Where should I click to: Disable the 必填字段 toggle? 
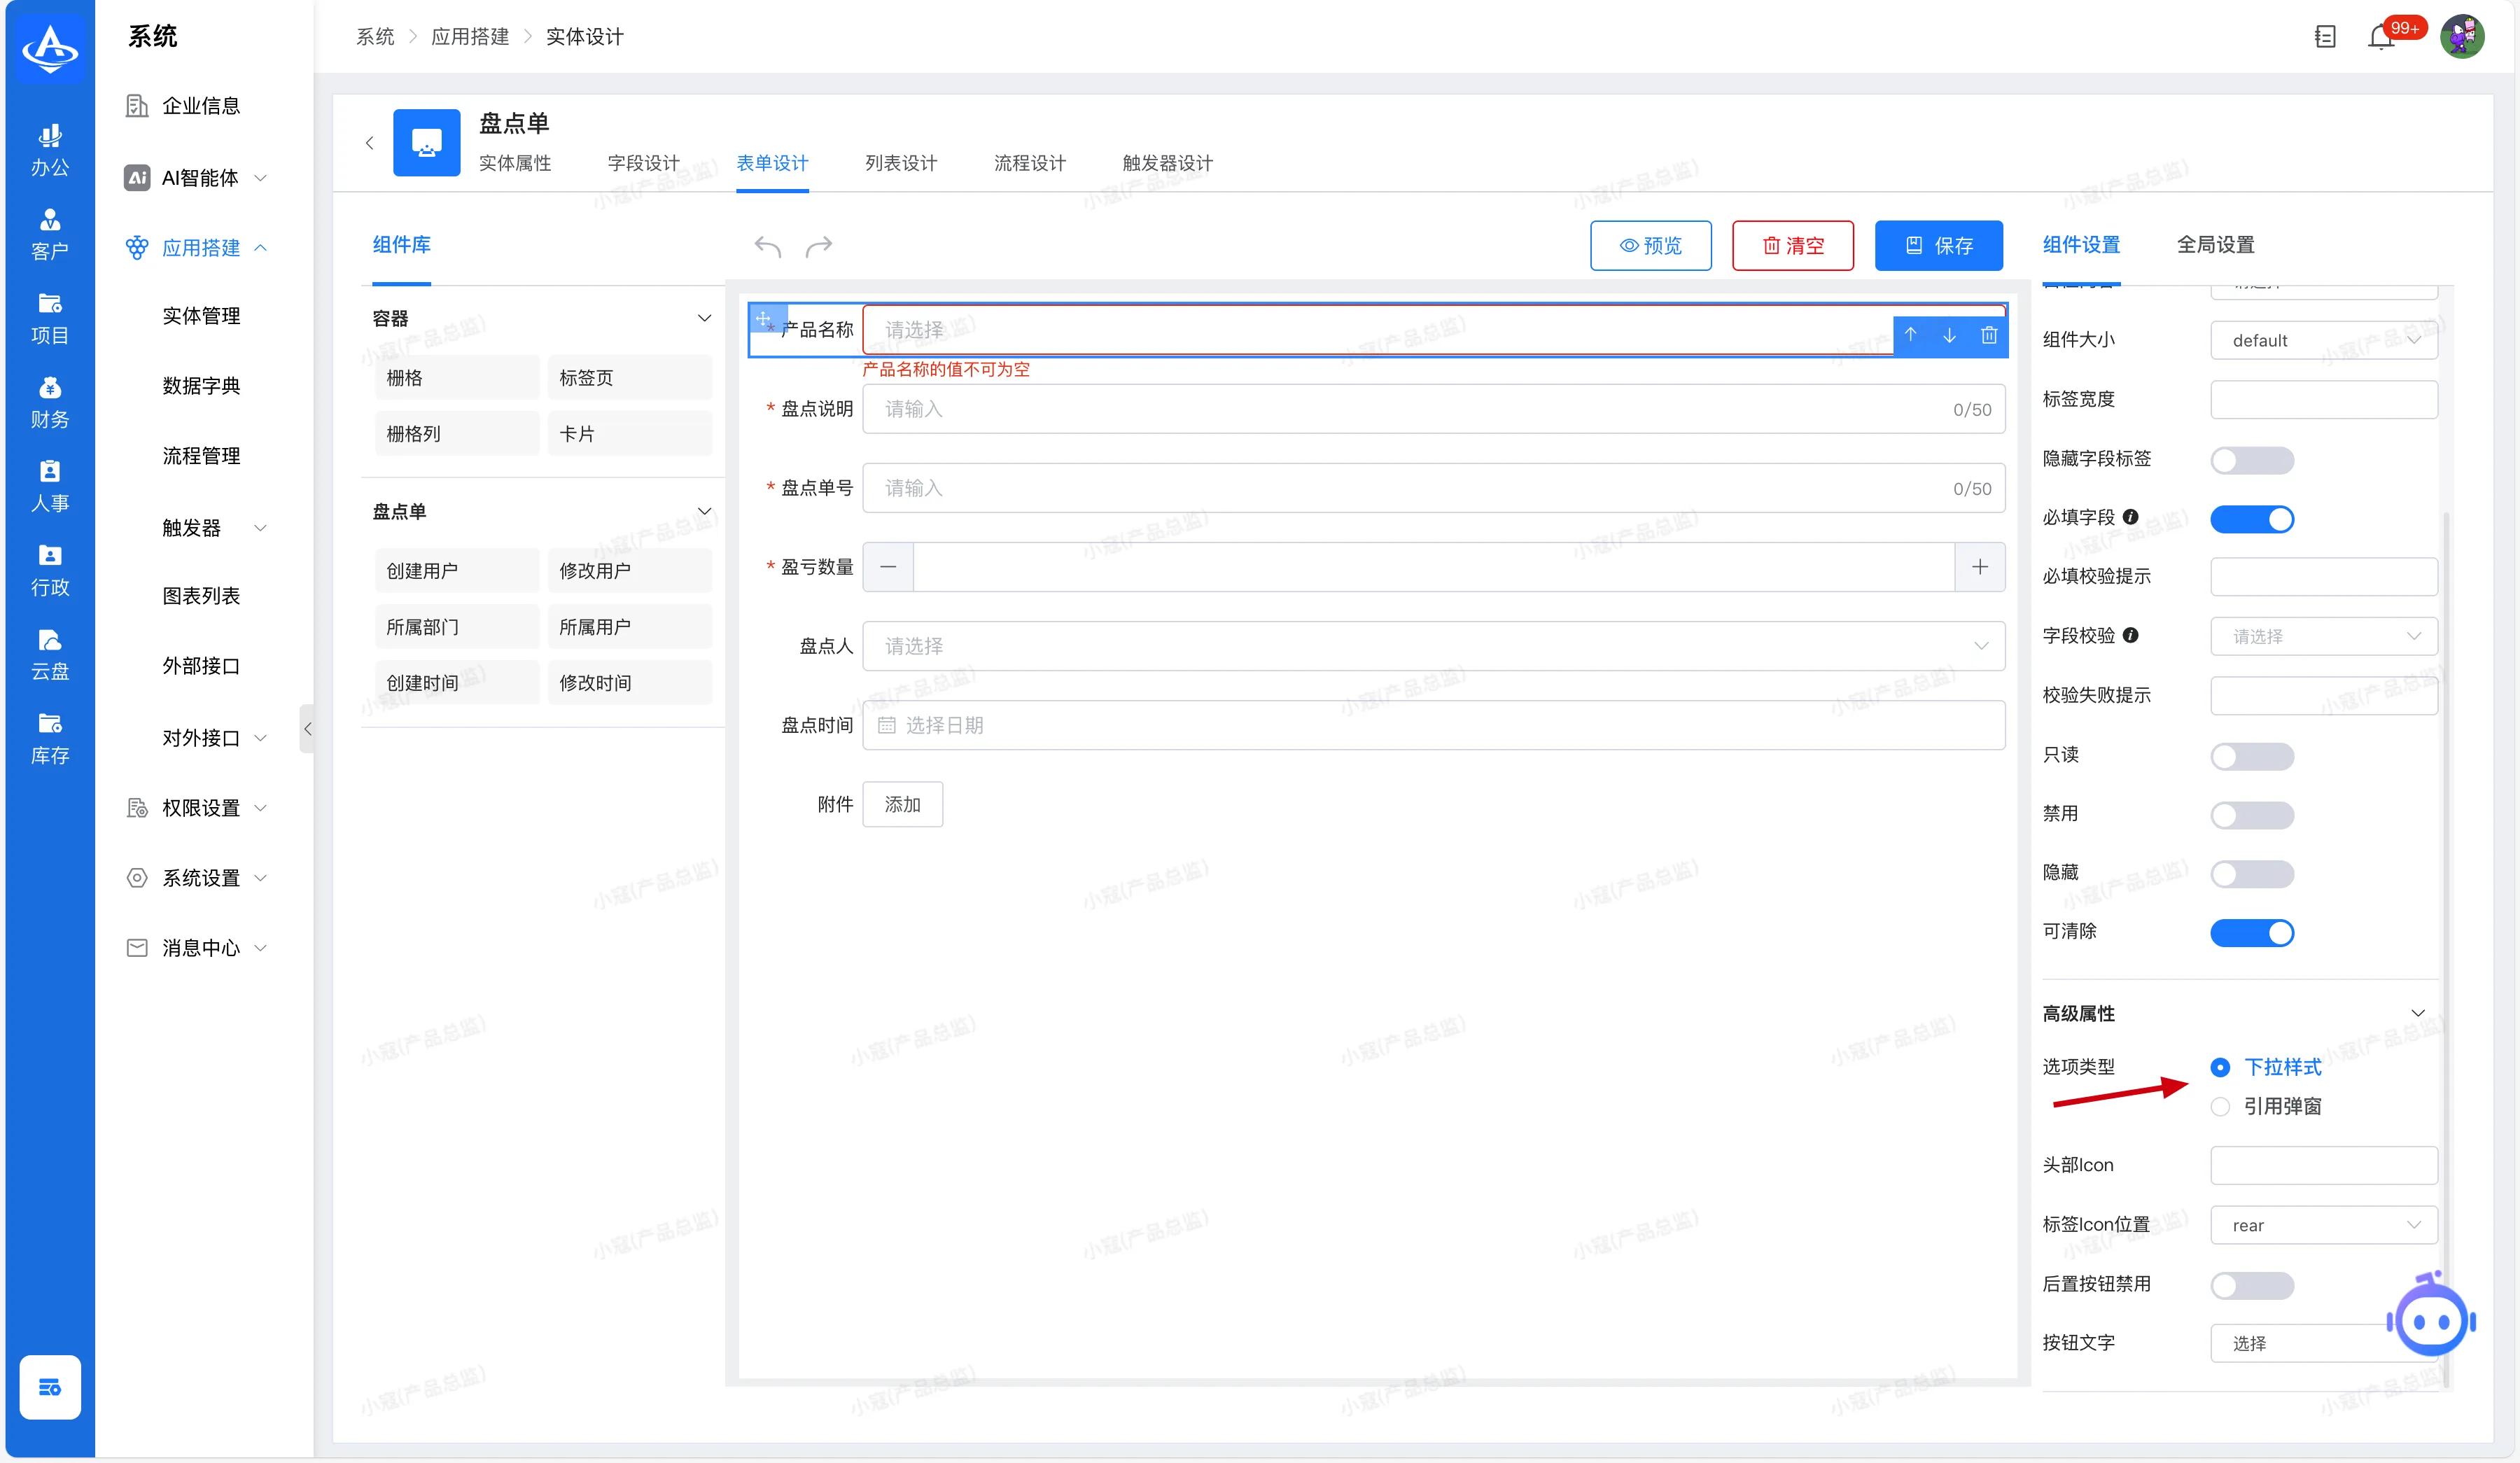tap(2251, 519)
